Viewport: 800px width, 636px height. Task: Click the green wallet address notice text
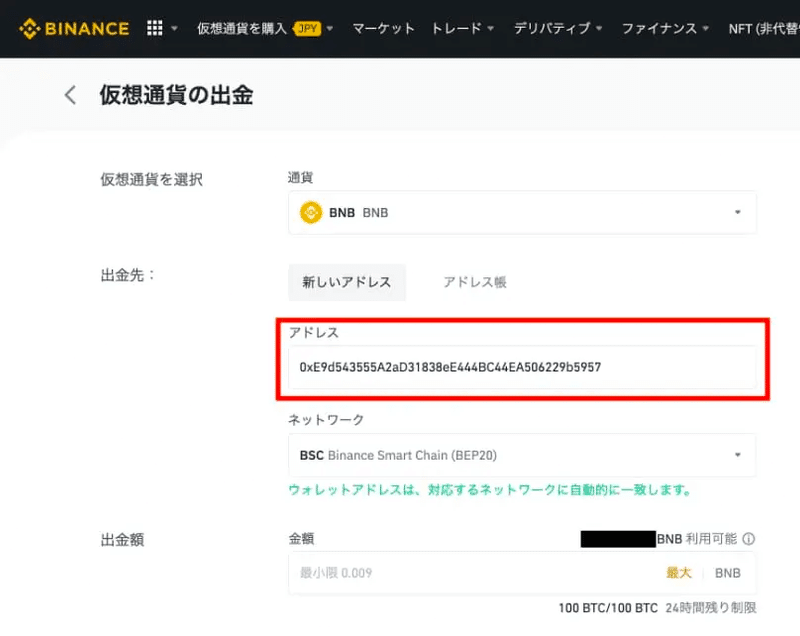tap(490, 490)
